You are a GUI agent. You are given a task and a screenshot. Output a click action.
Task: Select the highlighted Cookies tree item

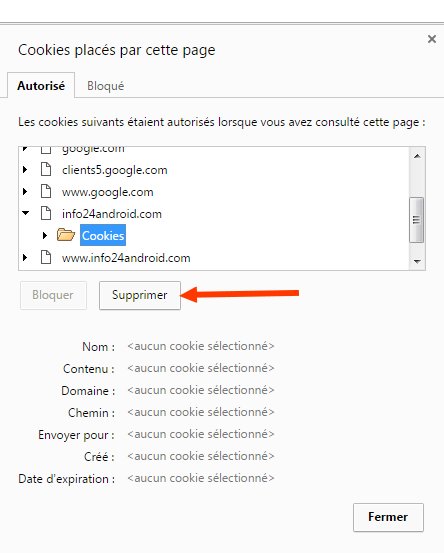103,235
